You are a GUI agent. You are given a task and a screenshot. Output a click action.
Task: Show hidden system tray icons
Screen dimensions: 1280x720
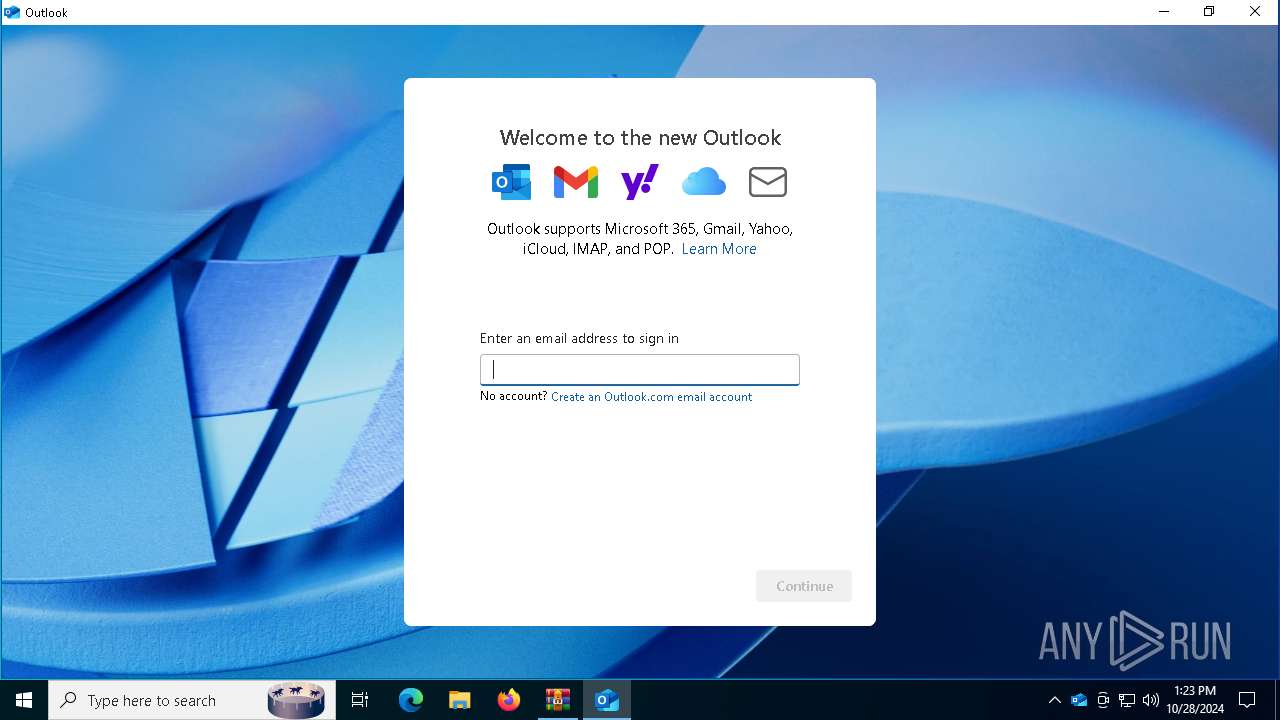click(x=1055, y=700)
